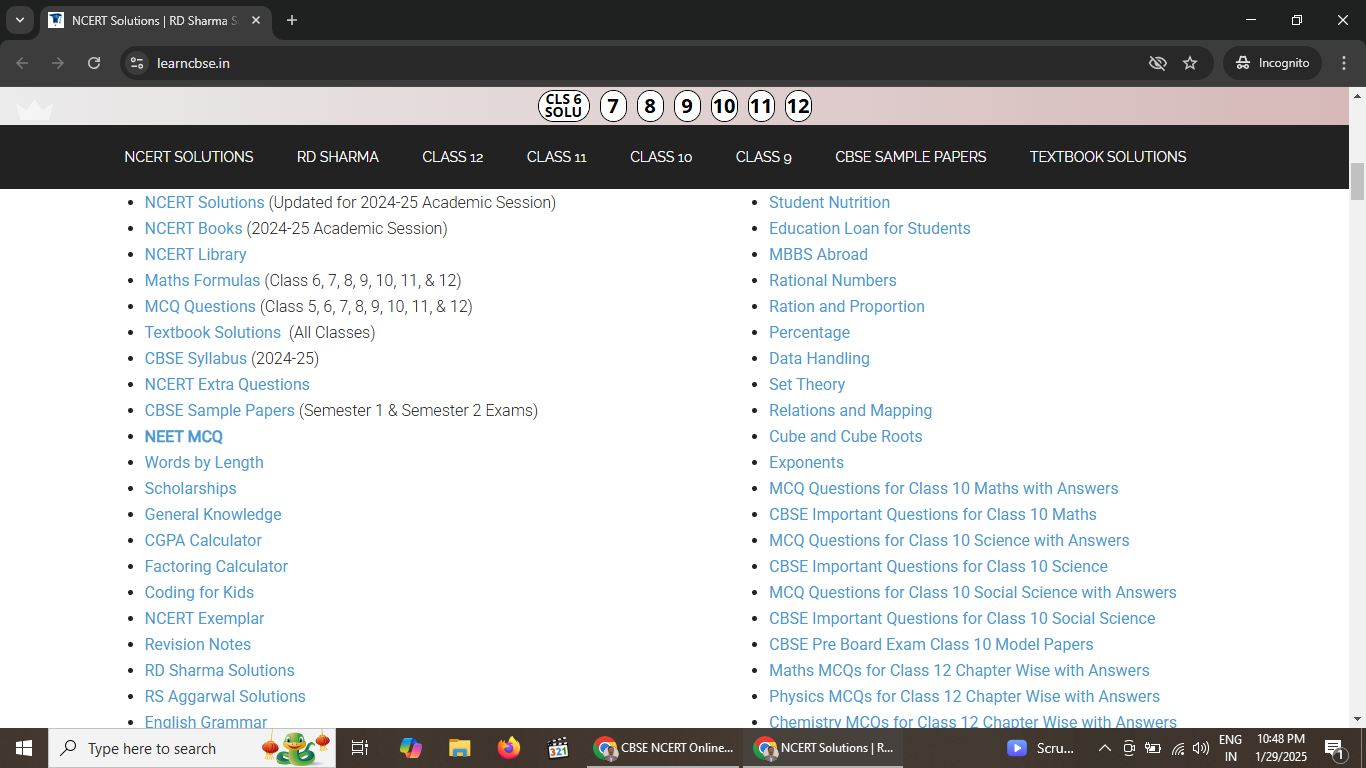
Task: Open Copilot icon in taskbar
Action: (410, 748)
